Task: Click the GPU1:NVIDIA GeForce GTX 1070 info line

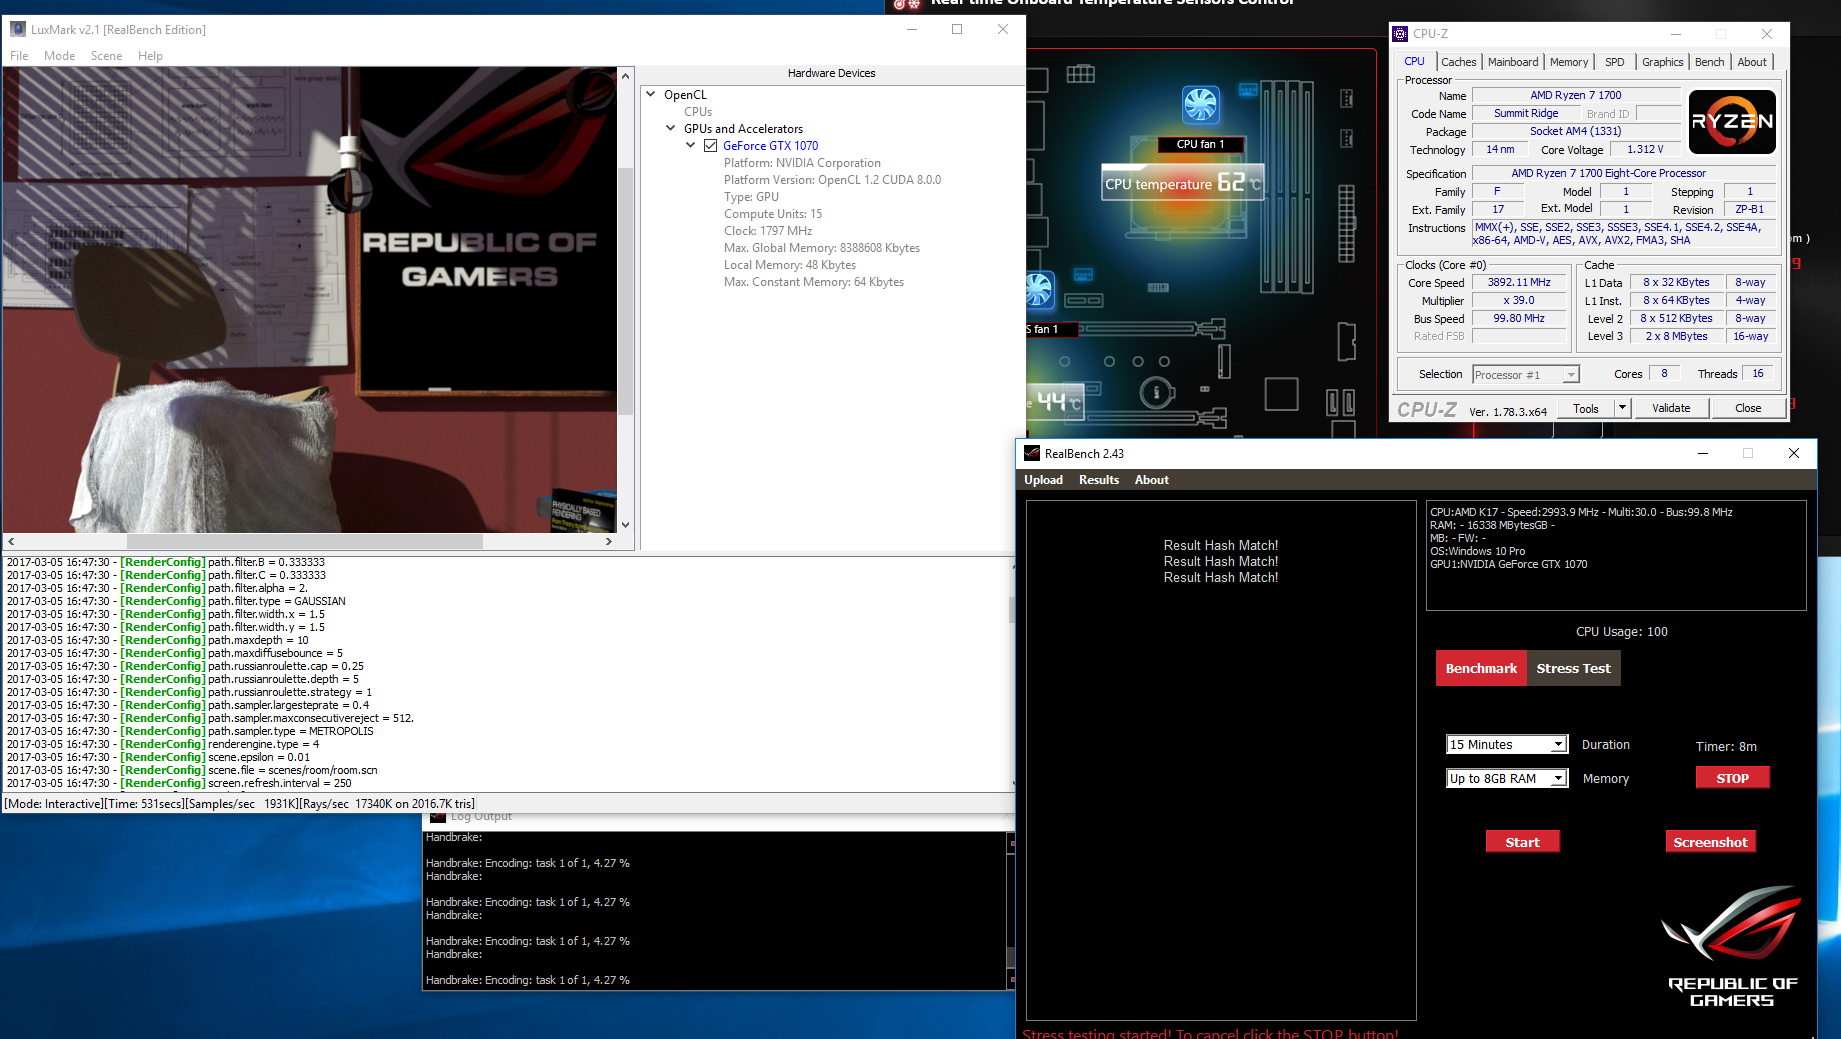Action: 1509,564
